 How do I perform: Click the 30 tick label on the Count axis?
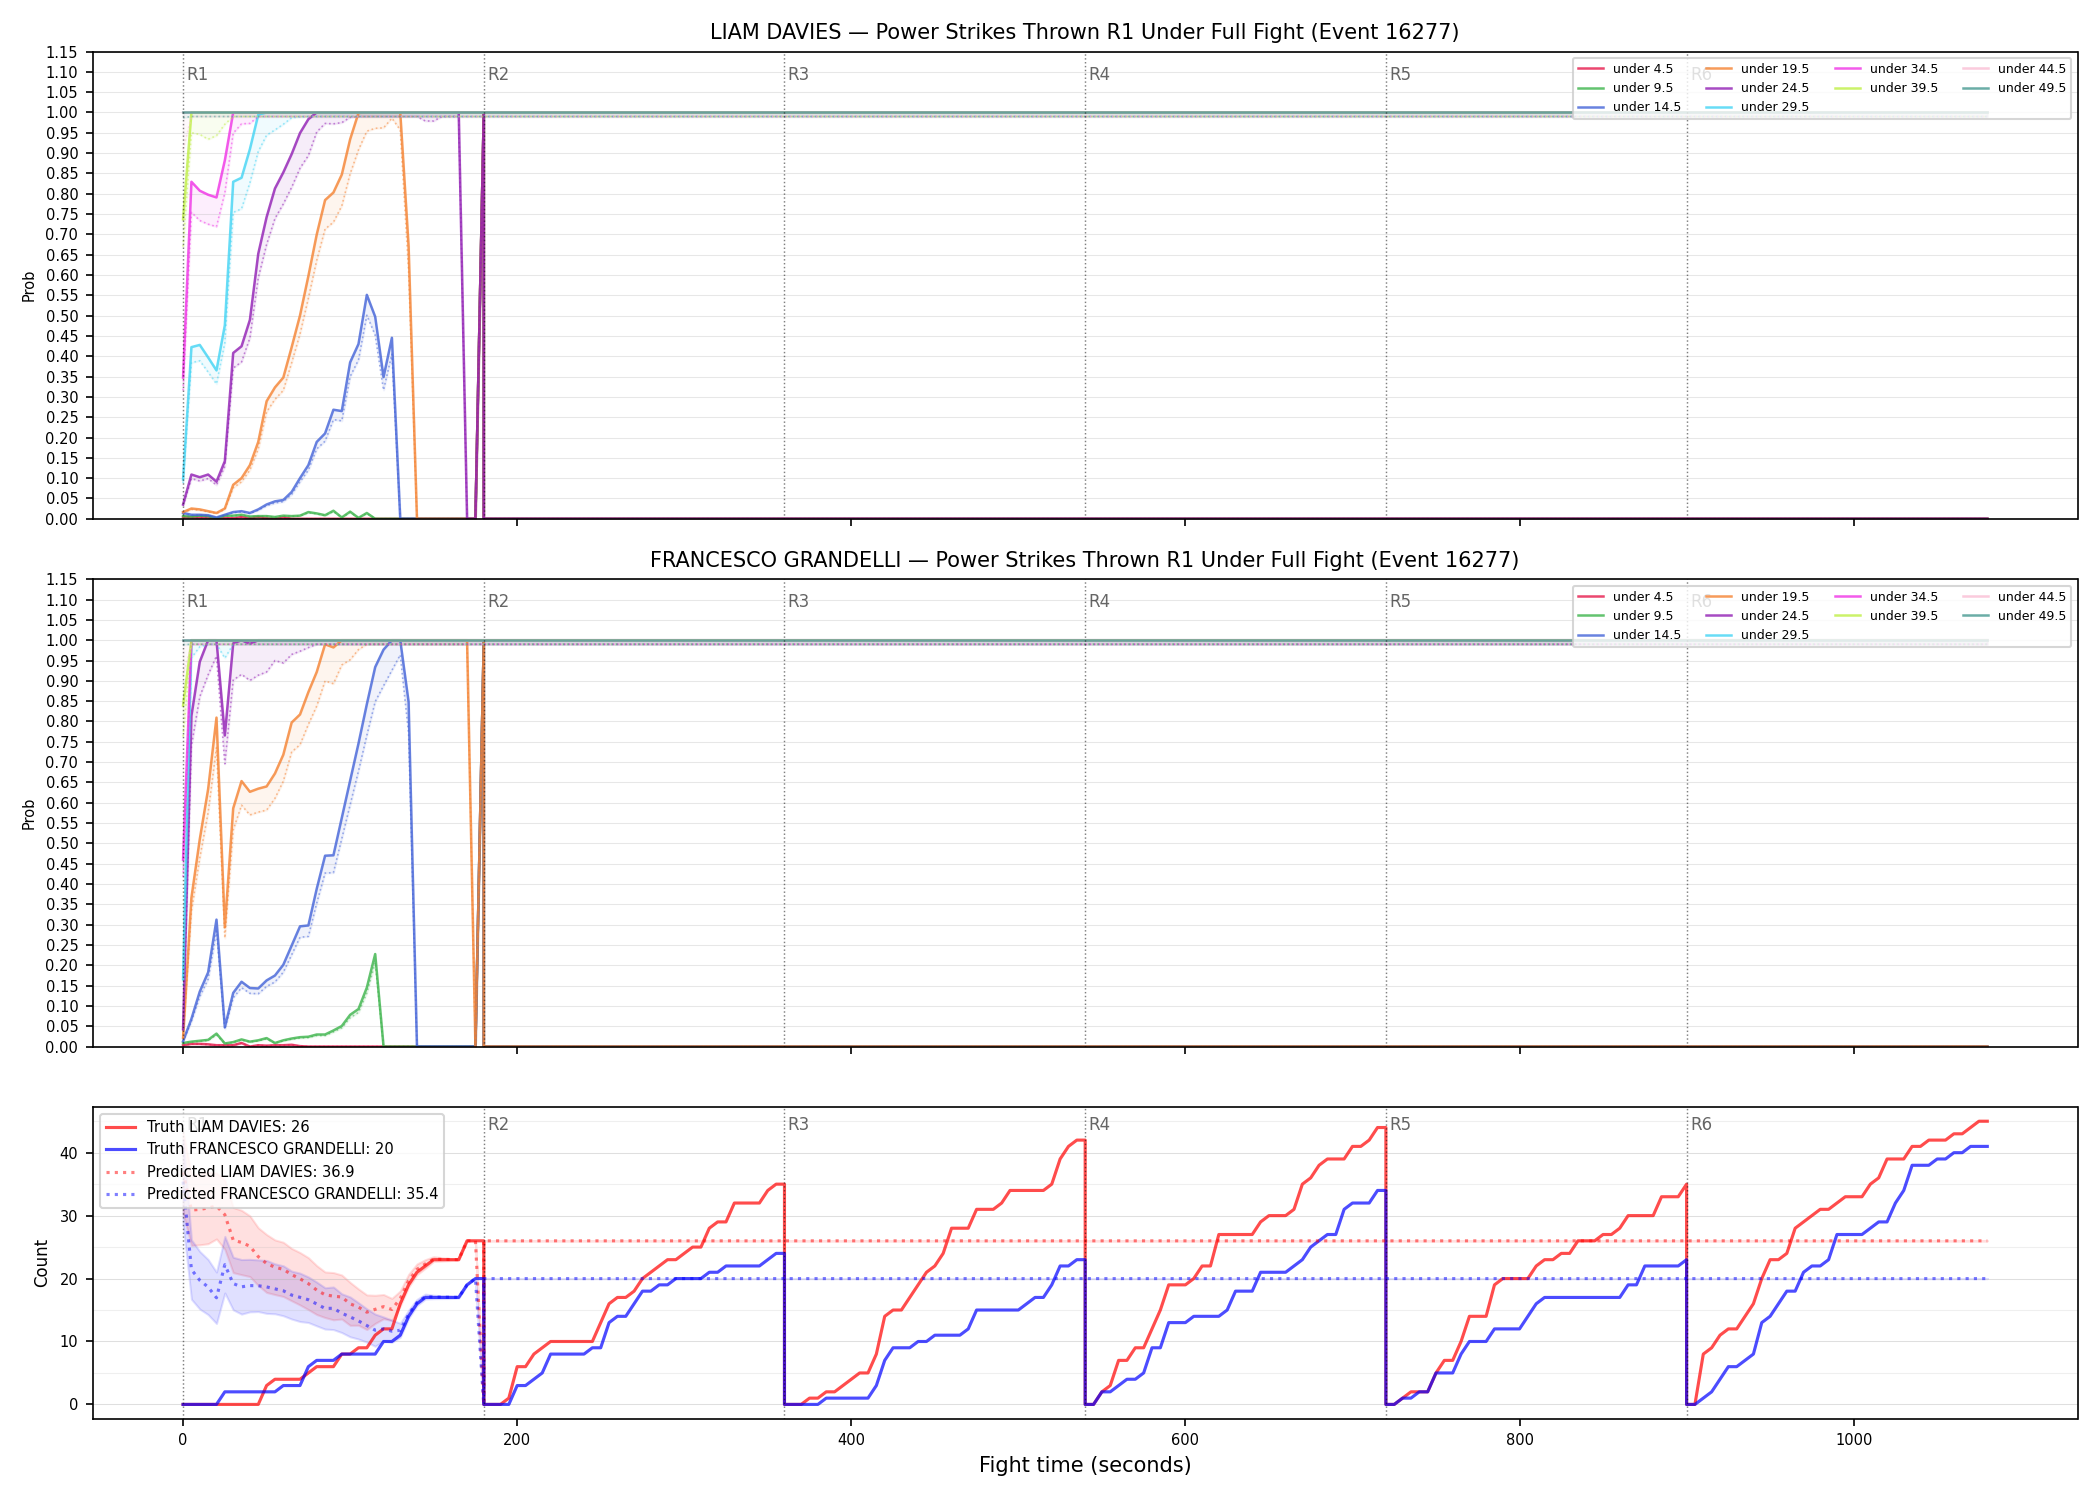point(68,1216)
